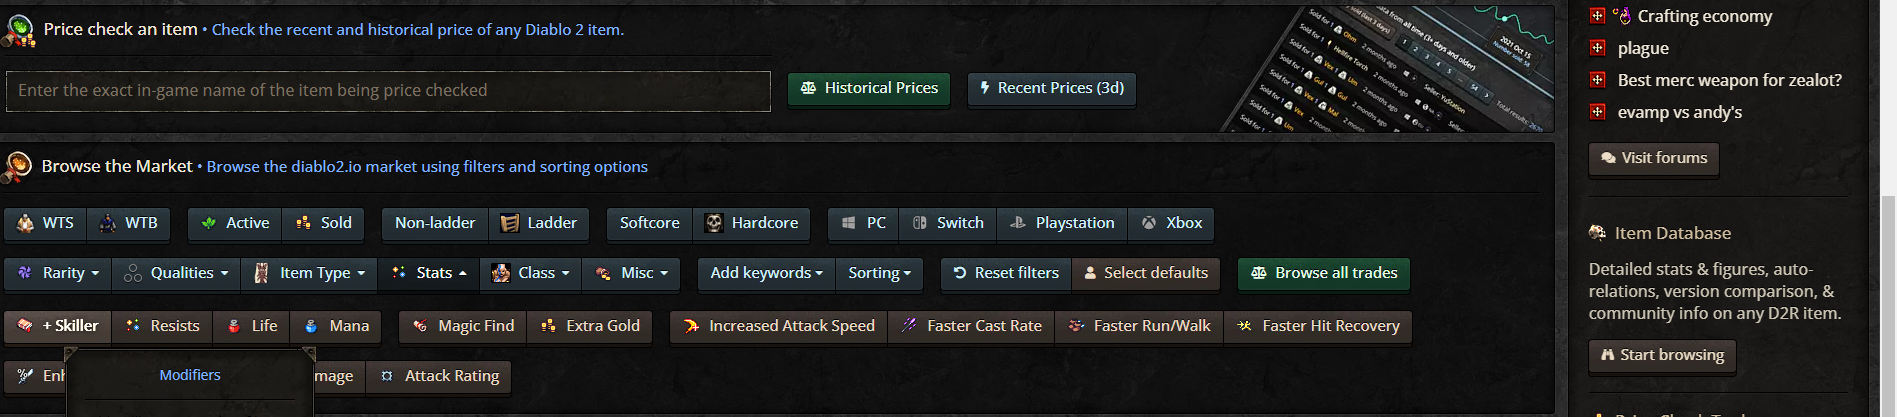Enable the Softcore mode filter
1897x417 pixels.
pyautogui.click(x=649, y=223)
